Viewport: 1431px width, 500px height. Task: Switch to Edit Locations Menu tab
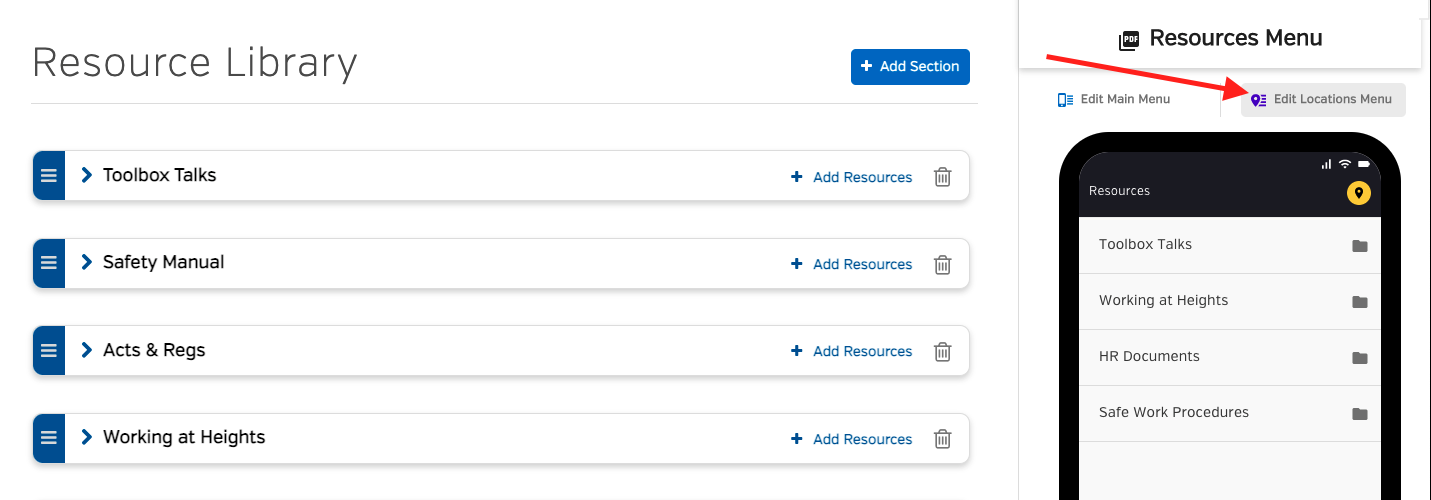[1323, 99]
